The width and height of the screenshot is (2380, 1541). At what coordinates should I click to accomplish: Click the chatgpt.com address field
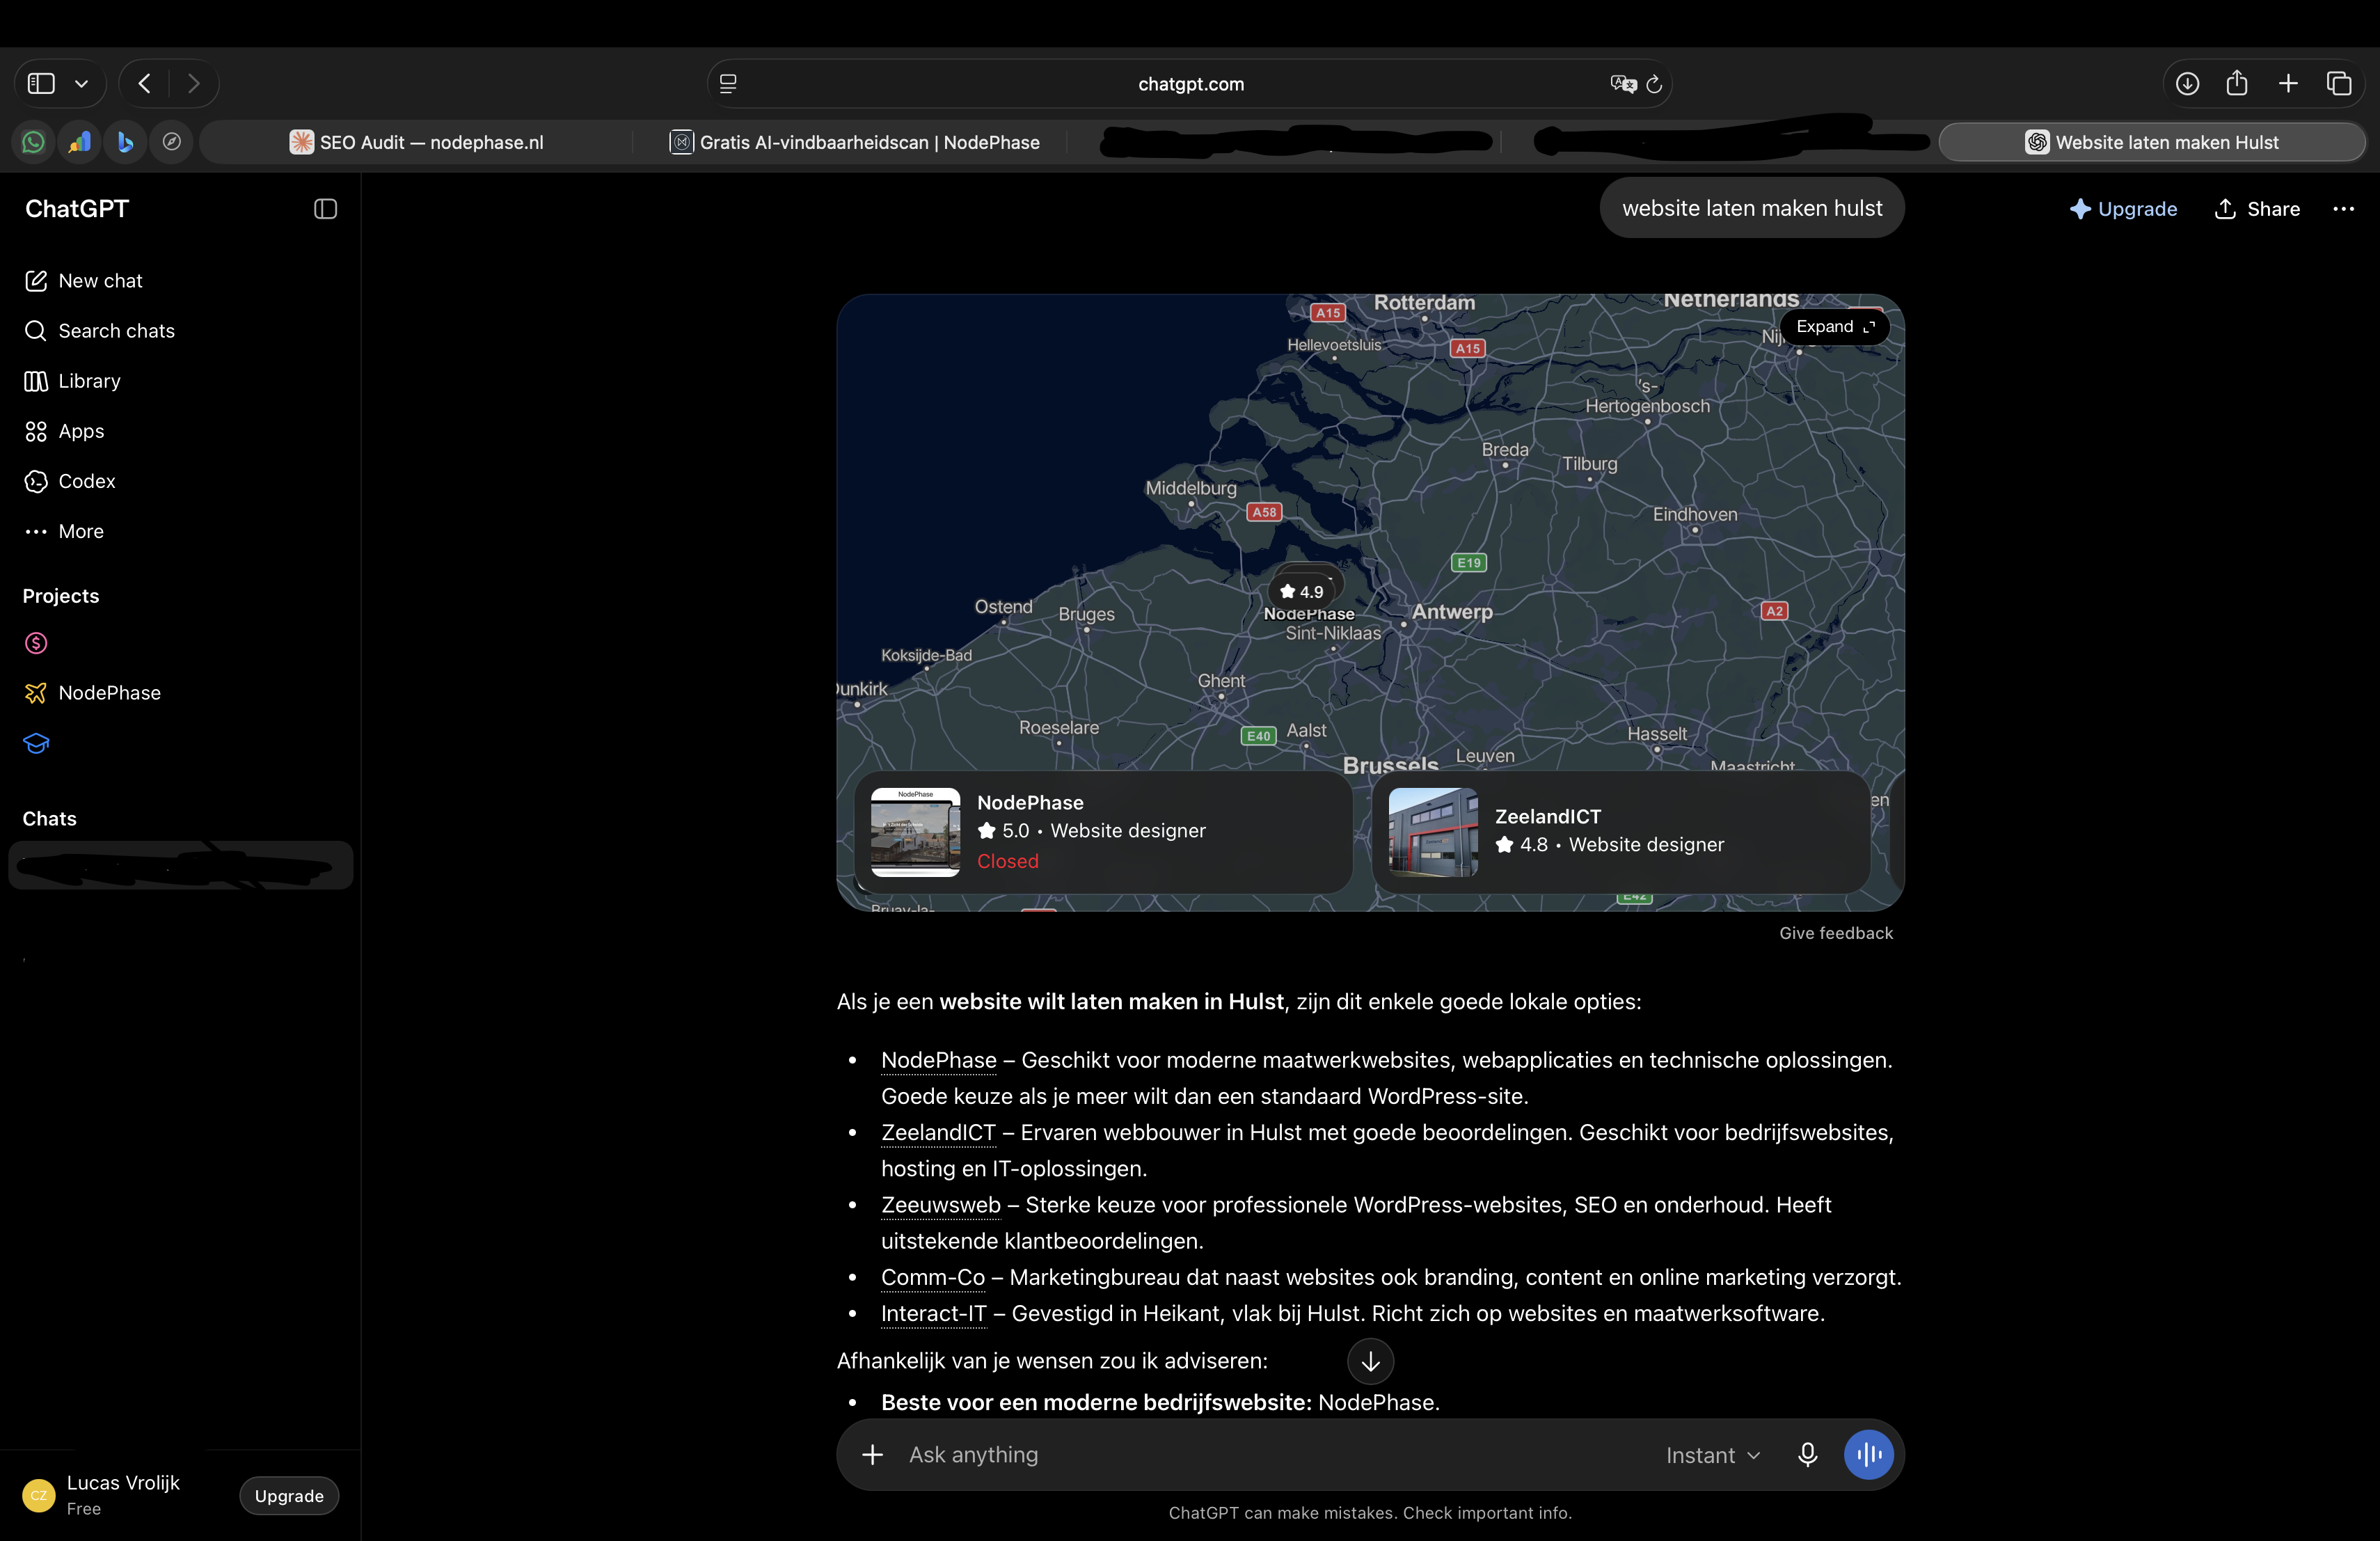[x=1190, y=84]
